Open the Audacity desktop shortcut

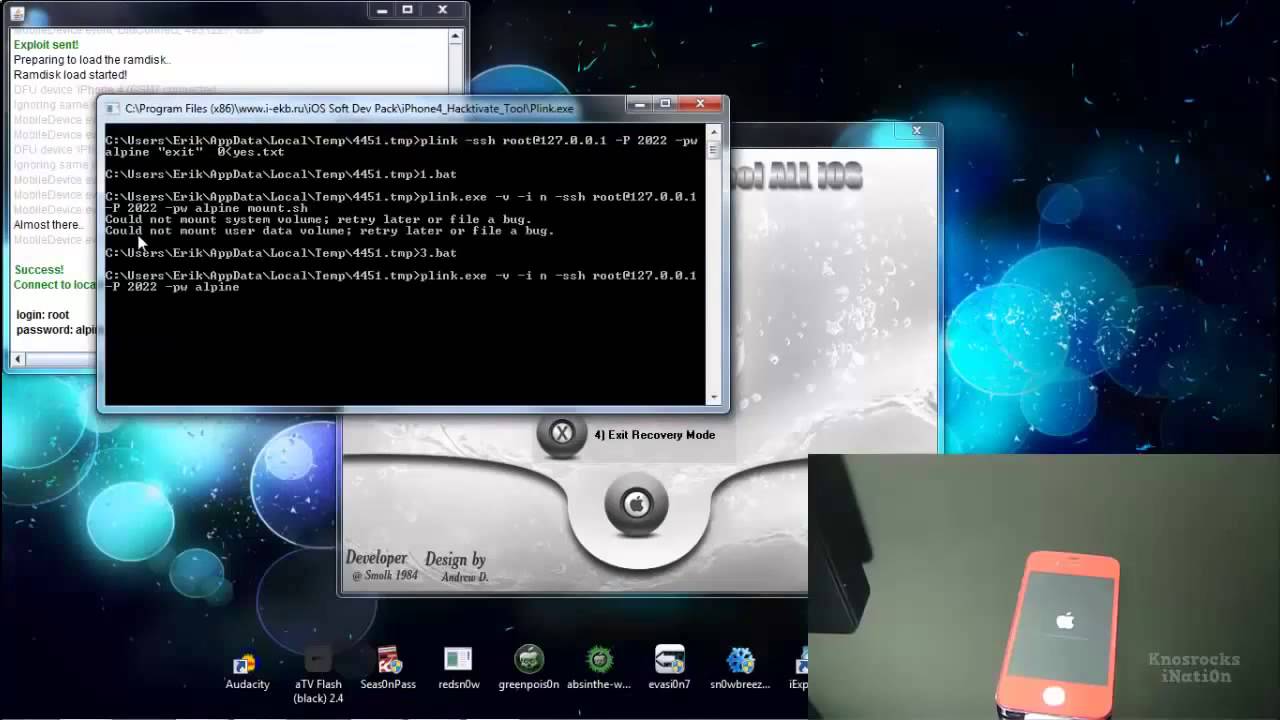tap(247, 669)
